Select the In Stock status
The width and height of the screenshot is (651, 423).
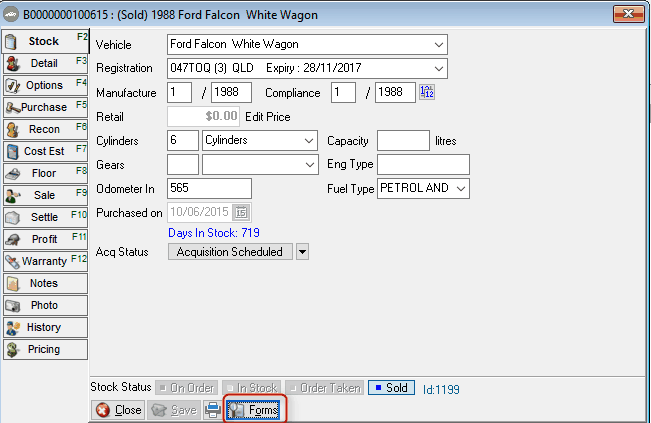252,388
